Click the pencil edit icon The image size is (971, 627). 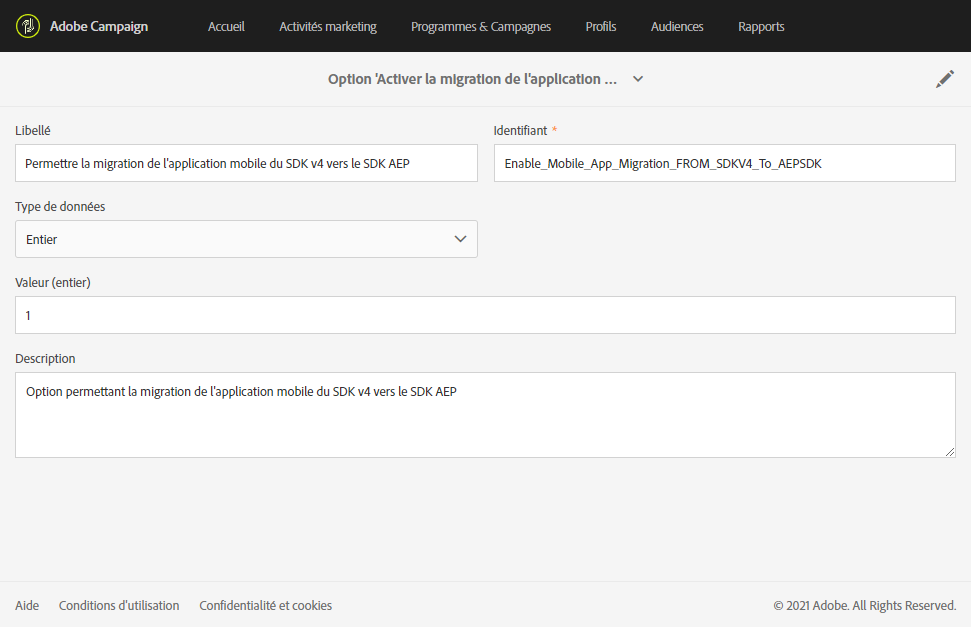point(944,79)
